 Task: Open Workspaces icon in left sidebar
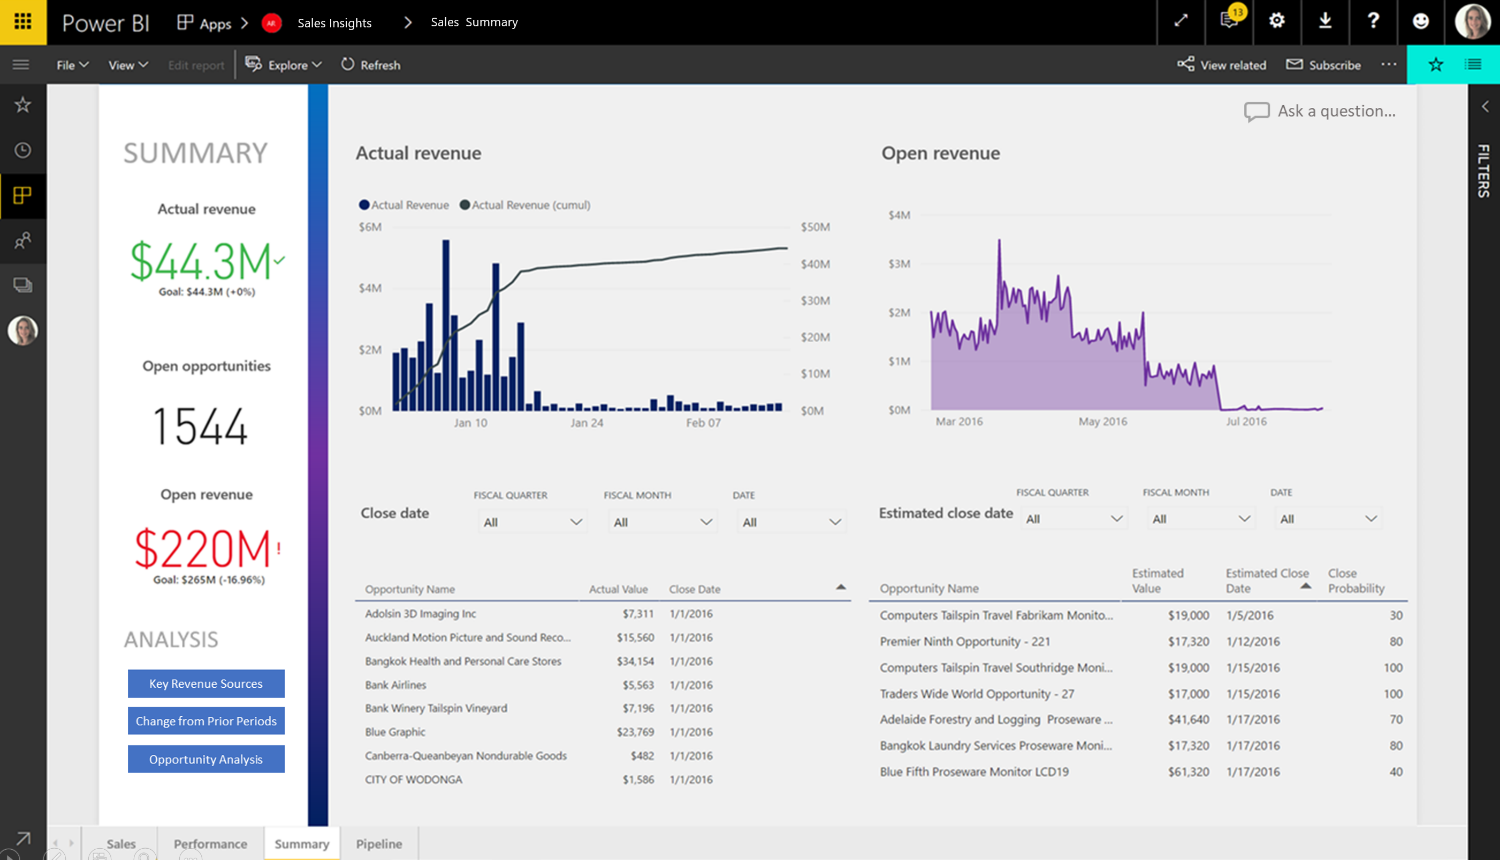[x=22, y=285]
